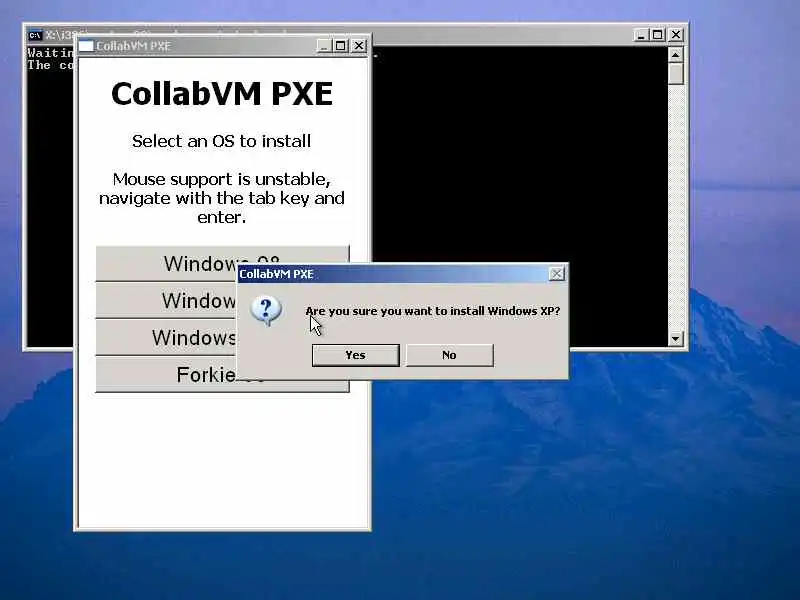Click the 'Are you sure' message text

(433, 311)
